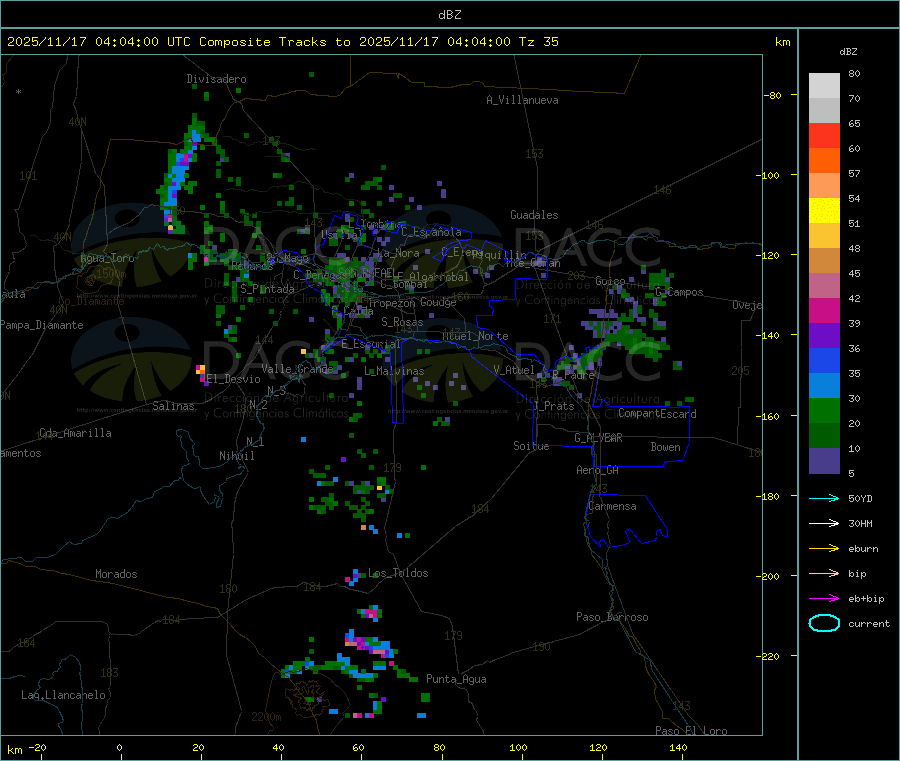Click the Guadales map label
This screenshot has height=761, width=900.
[x=534, y=215]
